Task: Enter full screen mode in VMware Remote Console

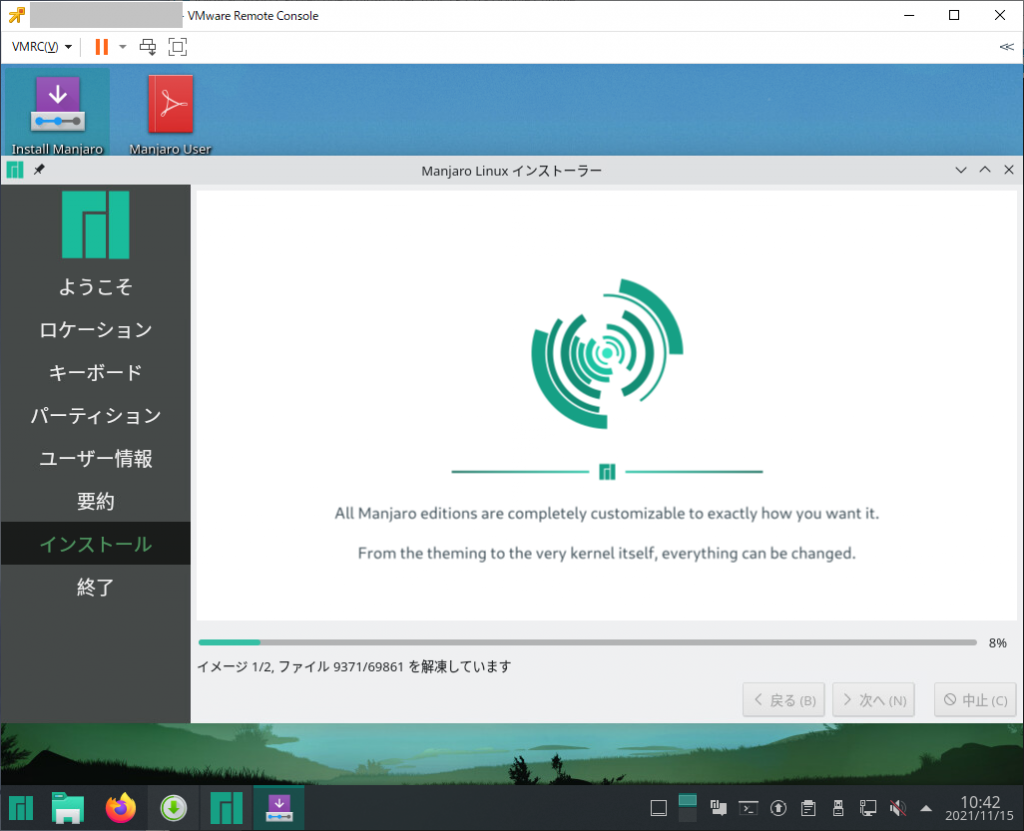Action: (178, 47)
